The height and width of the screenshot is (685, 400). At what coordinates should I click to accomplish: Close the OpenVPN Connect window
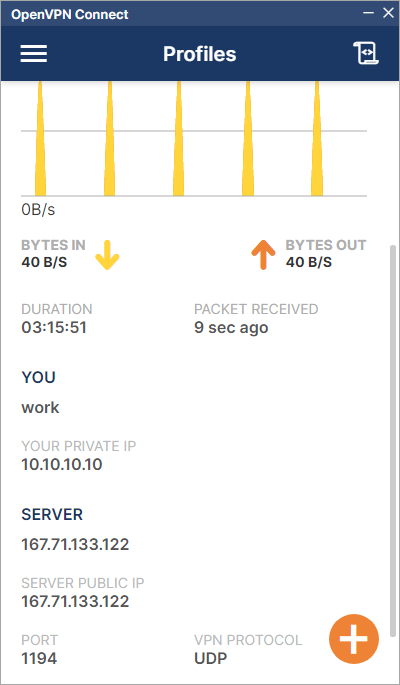[x=388, y=13]
